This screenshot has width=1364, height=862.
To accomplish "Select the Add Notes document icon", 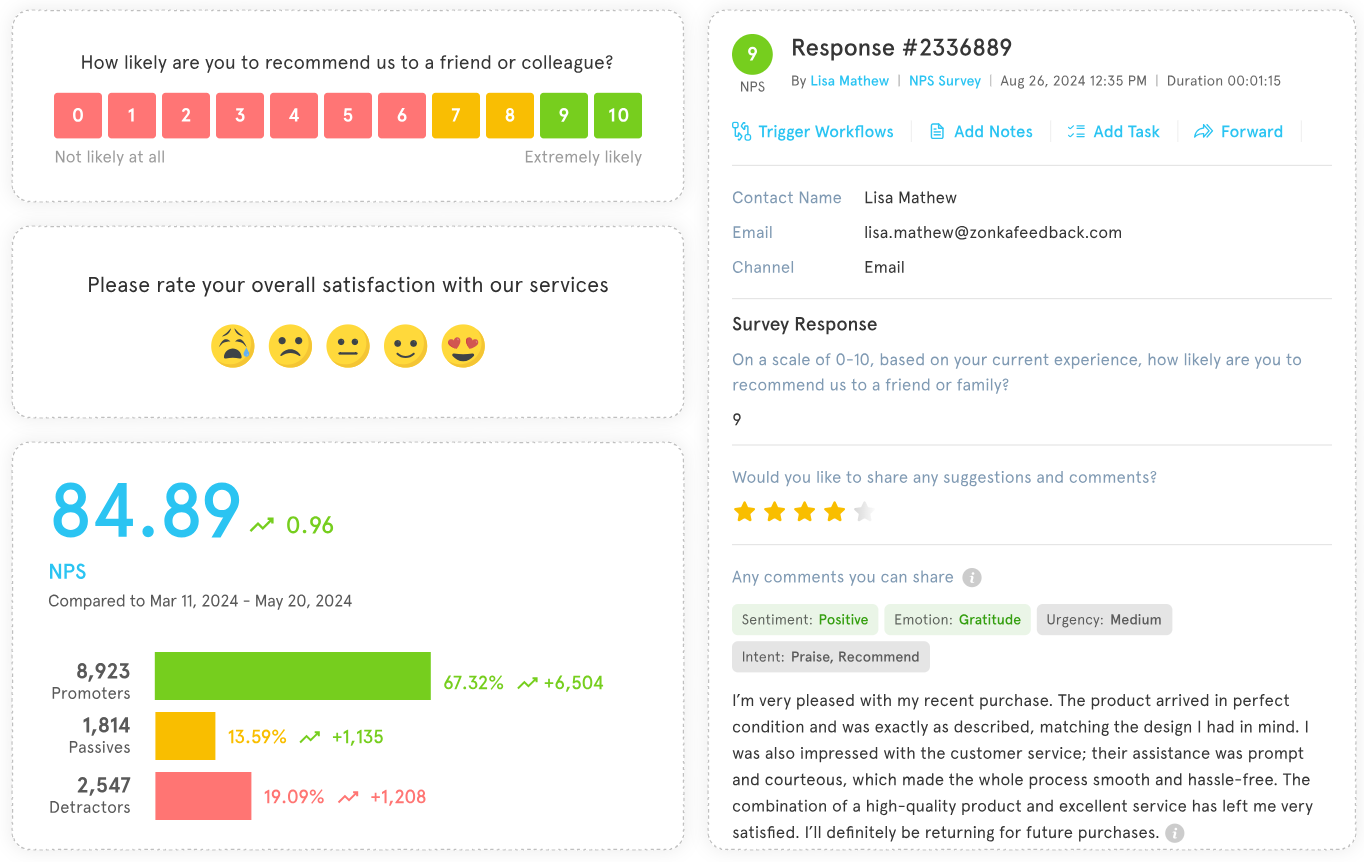I will point(937,131).
